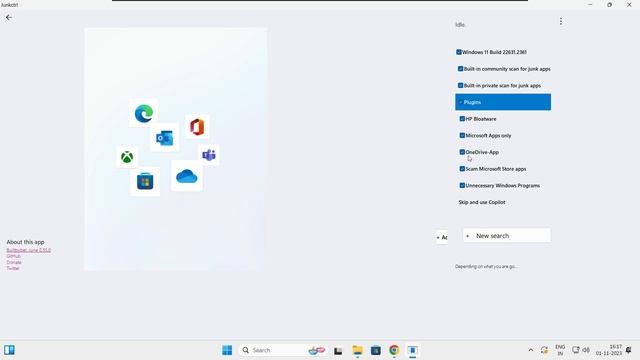The height and width of the screenshot is (360, 640).
Task: Open the GitHub link
Action: click(x=13, y=256)
